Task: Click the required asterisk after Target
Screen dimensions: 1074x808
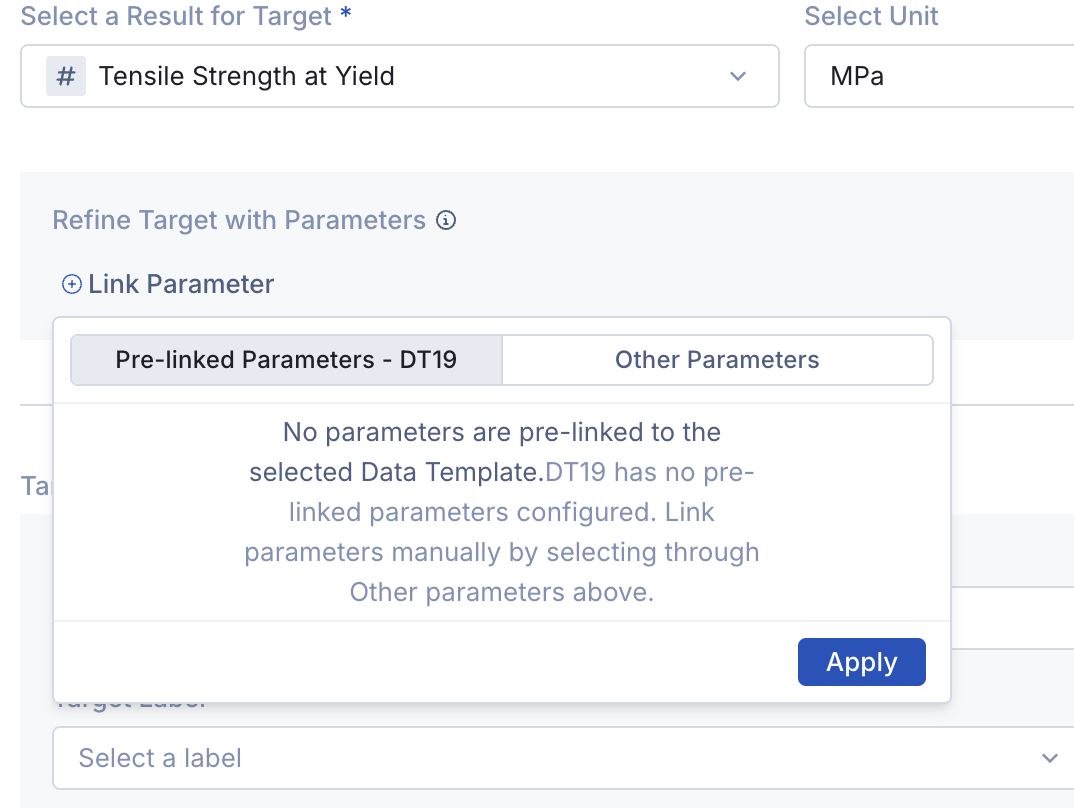Action: 346,12
